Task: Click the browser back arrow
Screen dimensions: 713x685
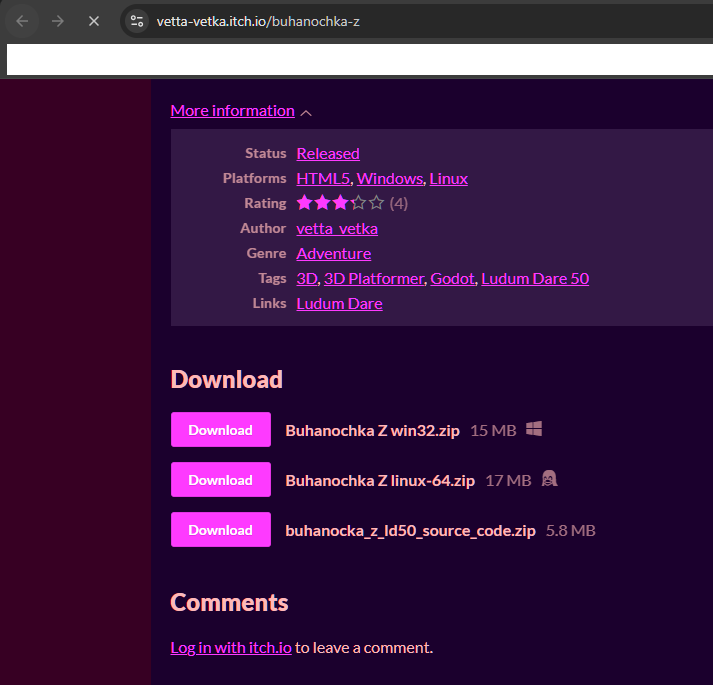Action: (x=22, y=20)
